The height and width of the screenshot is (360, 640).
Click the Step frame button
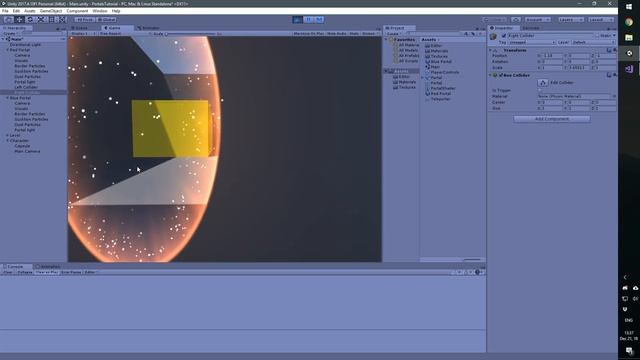click(x=319, y=20)
